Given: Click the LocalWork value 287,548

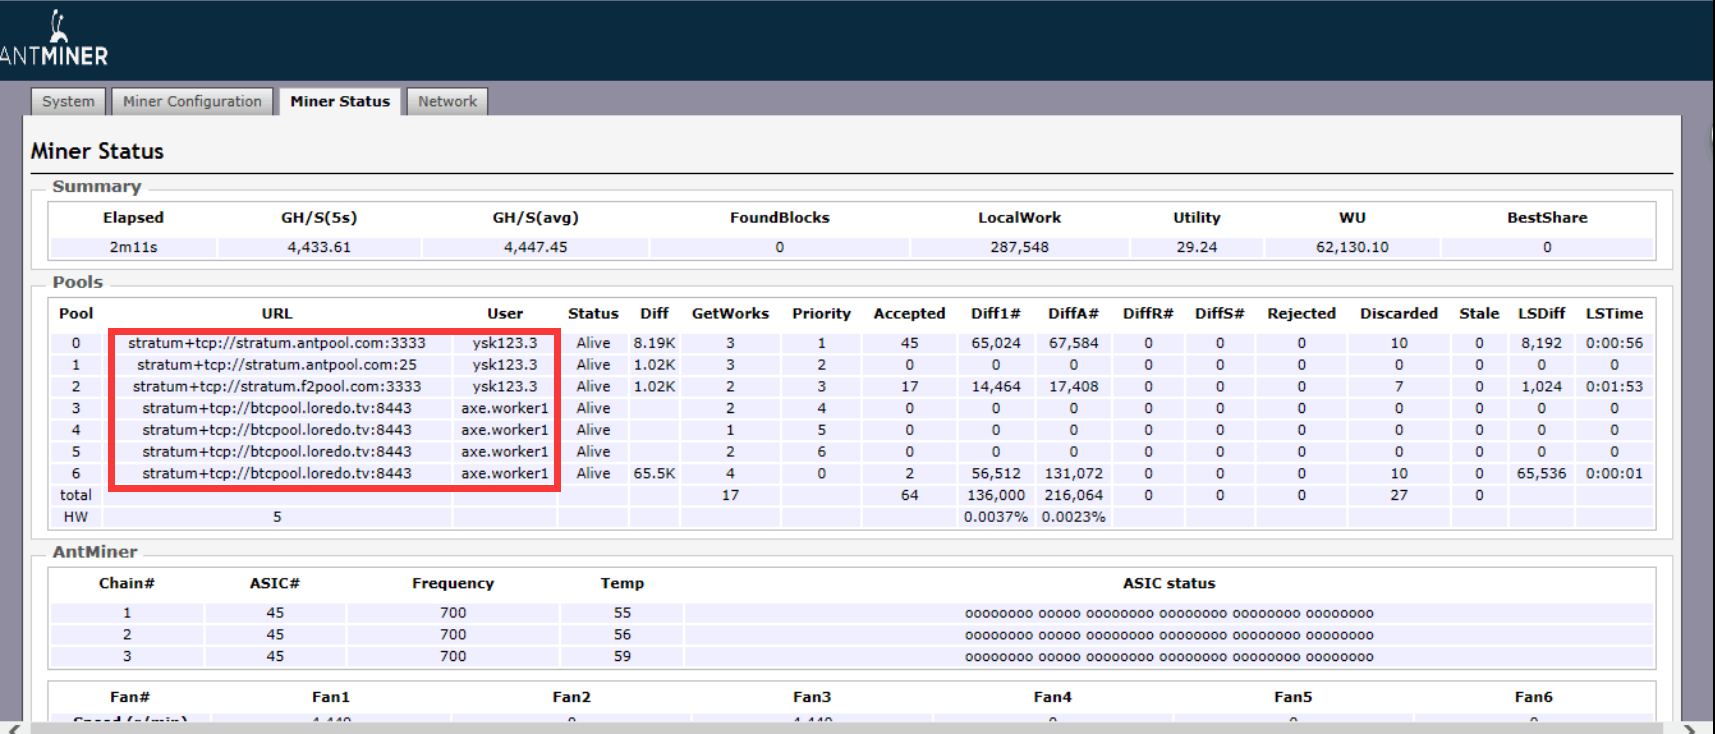Looking at the screenshot, I should (1019, 247).
